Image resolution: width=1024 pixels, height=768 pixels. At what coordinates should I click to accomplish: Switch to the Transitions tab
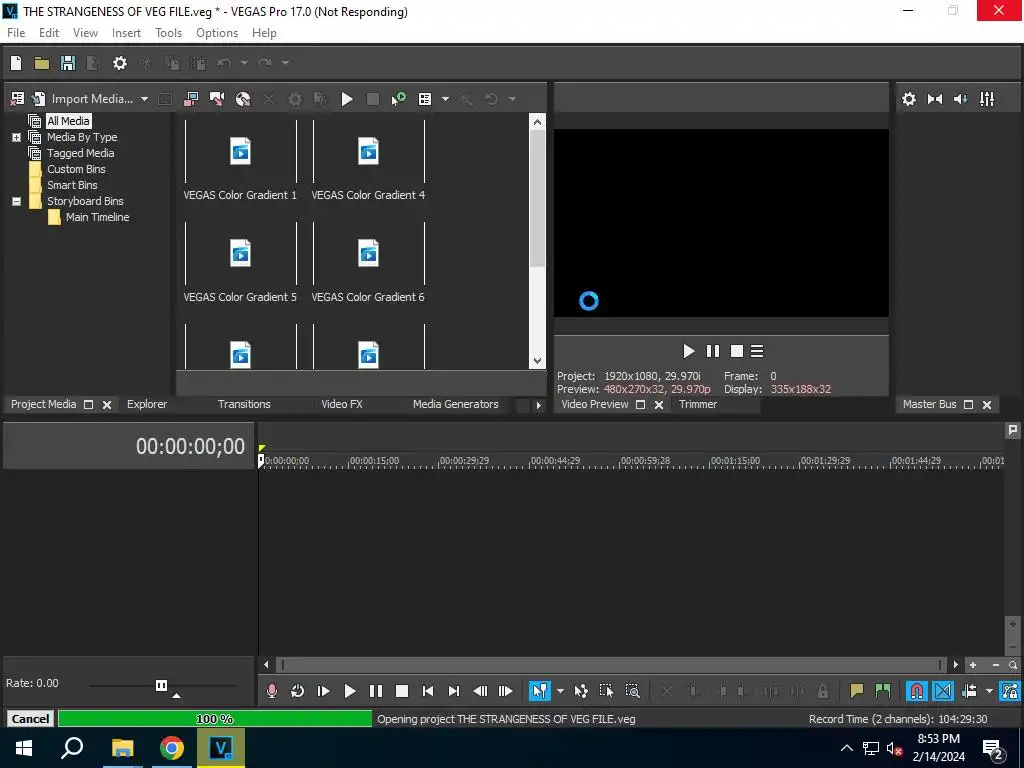[x=244, y=404]
